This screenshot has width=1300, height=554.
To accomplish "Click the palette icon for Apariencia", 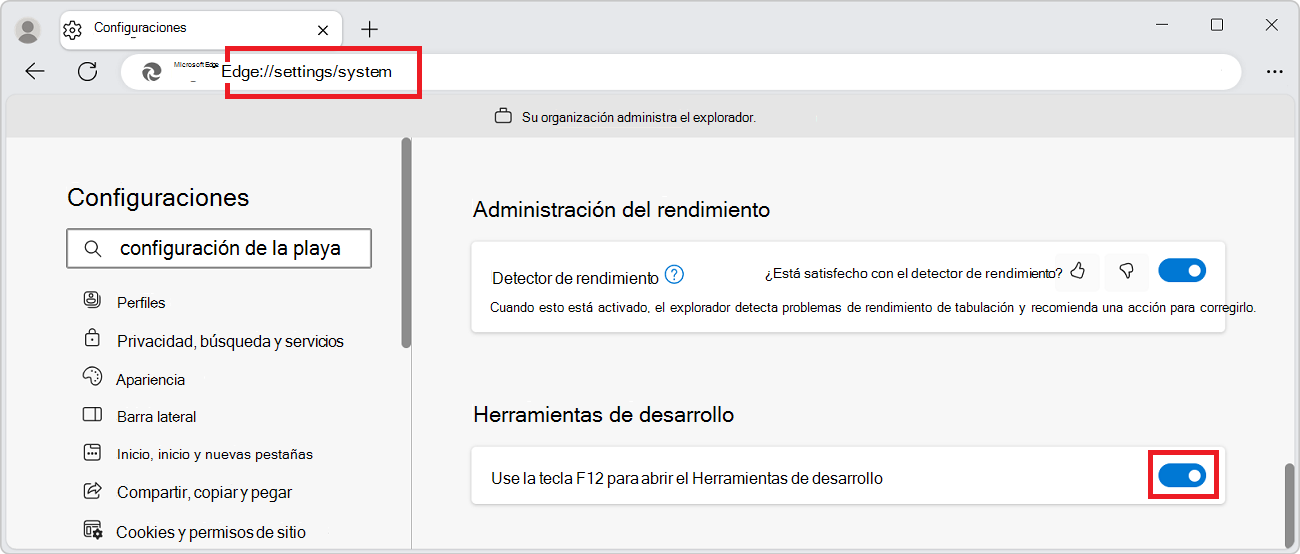I will (92, 376).
